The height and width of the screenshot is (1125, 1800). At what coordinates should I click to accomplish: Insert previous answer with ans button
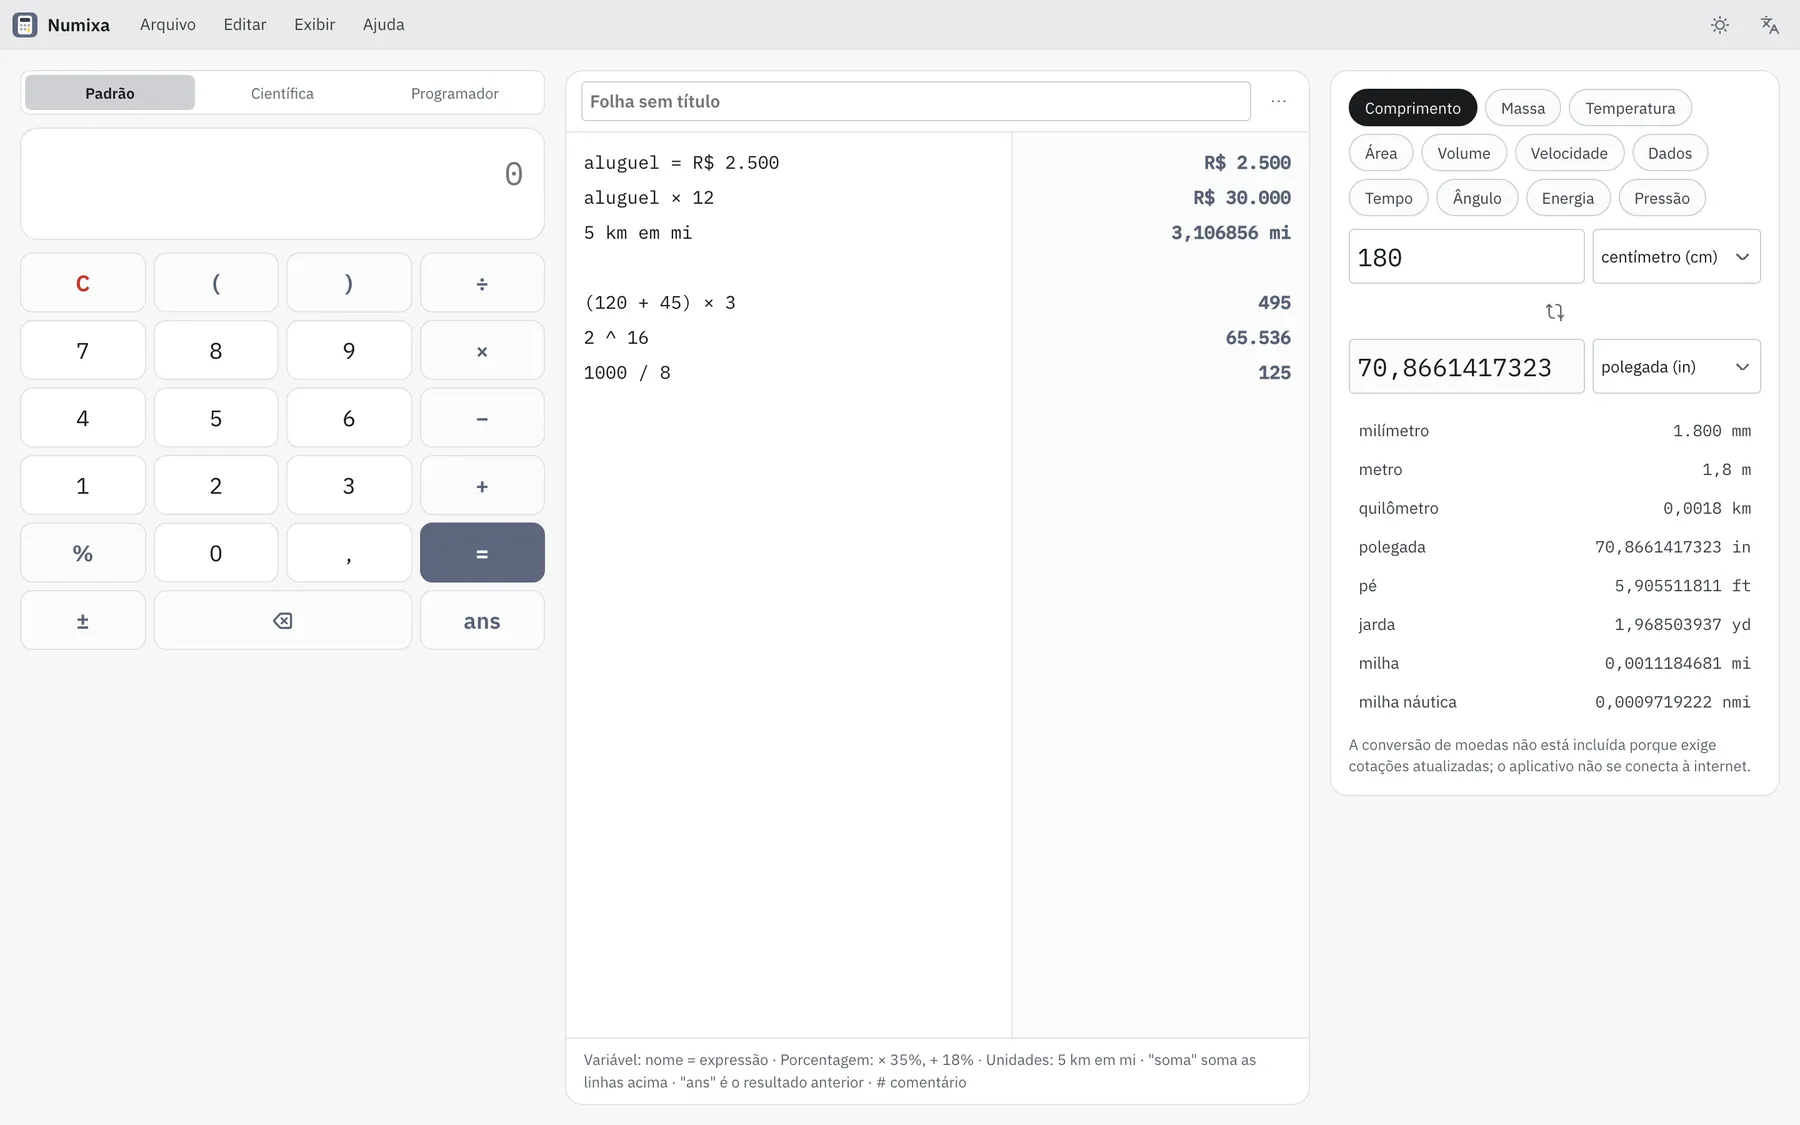pos(482,621)
